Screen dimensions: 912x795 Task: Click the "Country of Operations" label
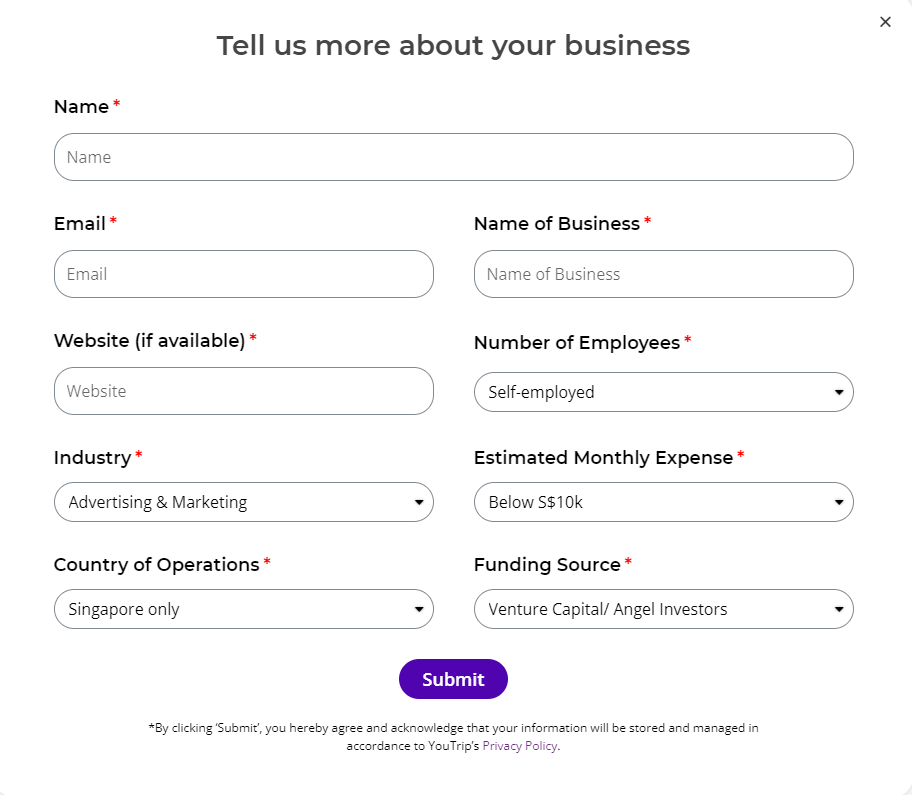point(157,564)
